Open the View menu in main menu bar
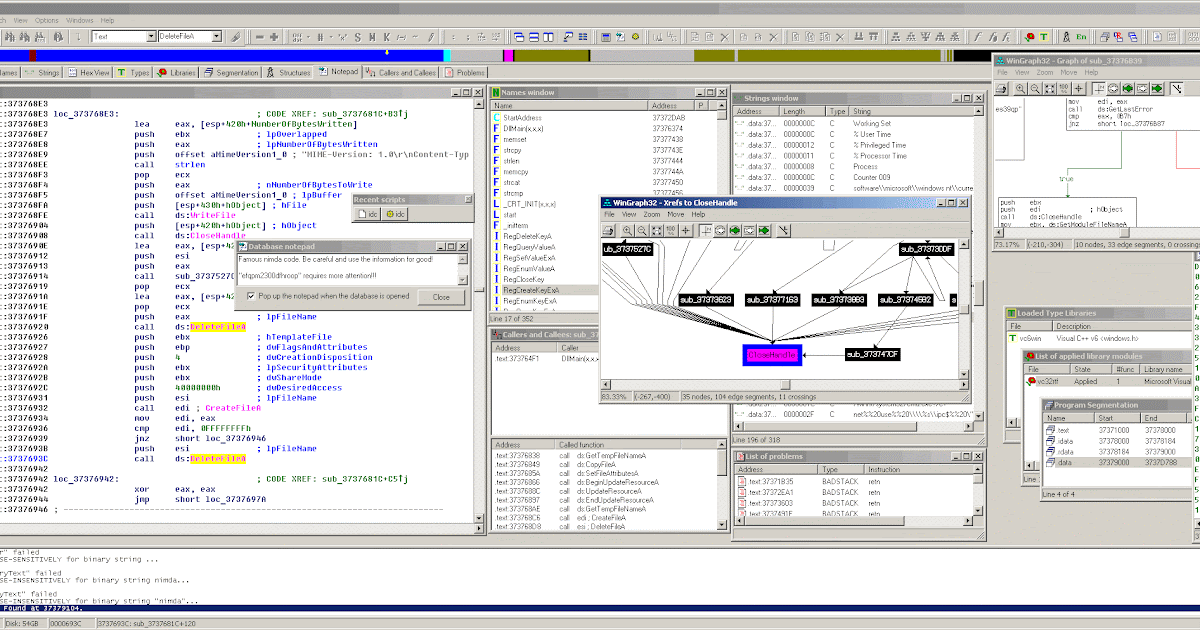 [x=18, y=20]
